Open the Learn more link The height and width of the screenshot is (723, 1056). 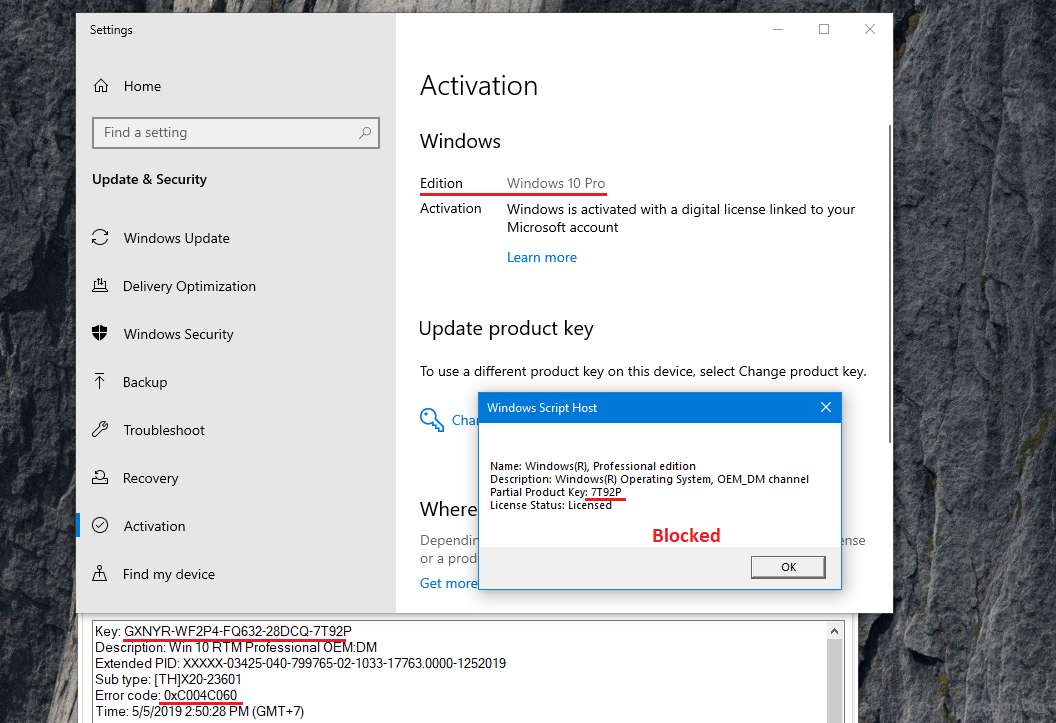point(541,257)
